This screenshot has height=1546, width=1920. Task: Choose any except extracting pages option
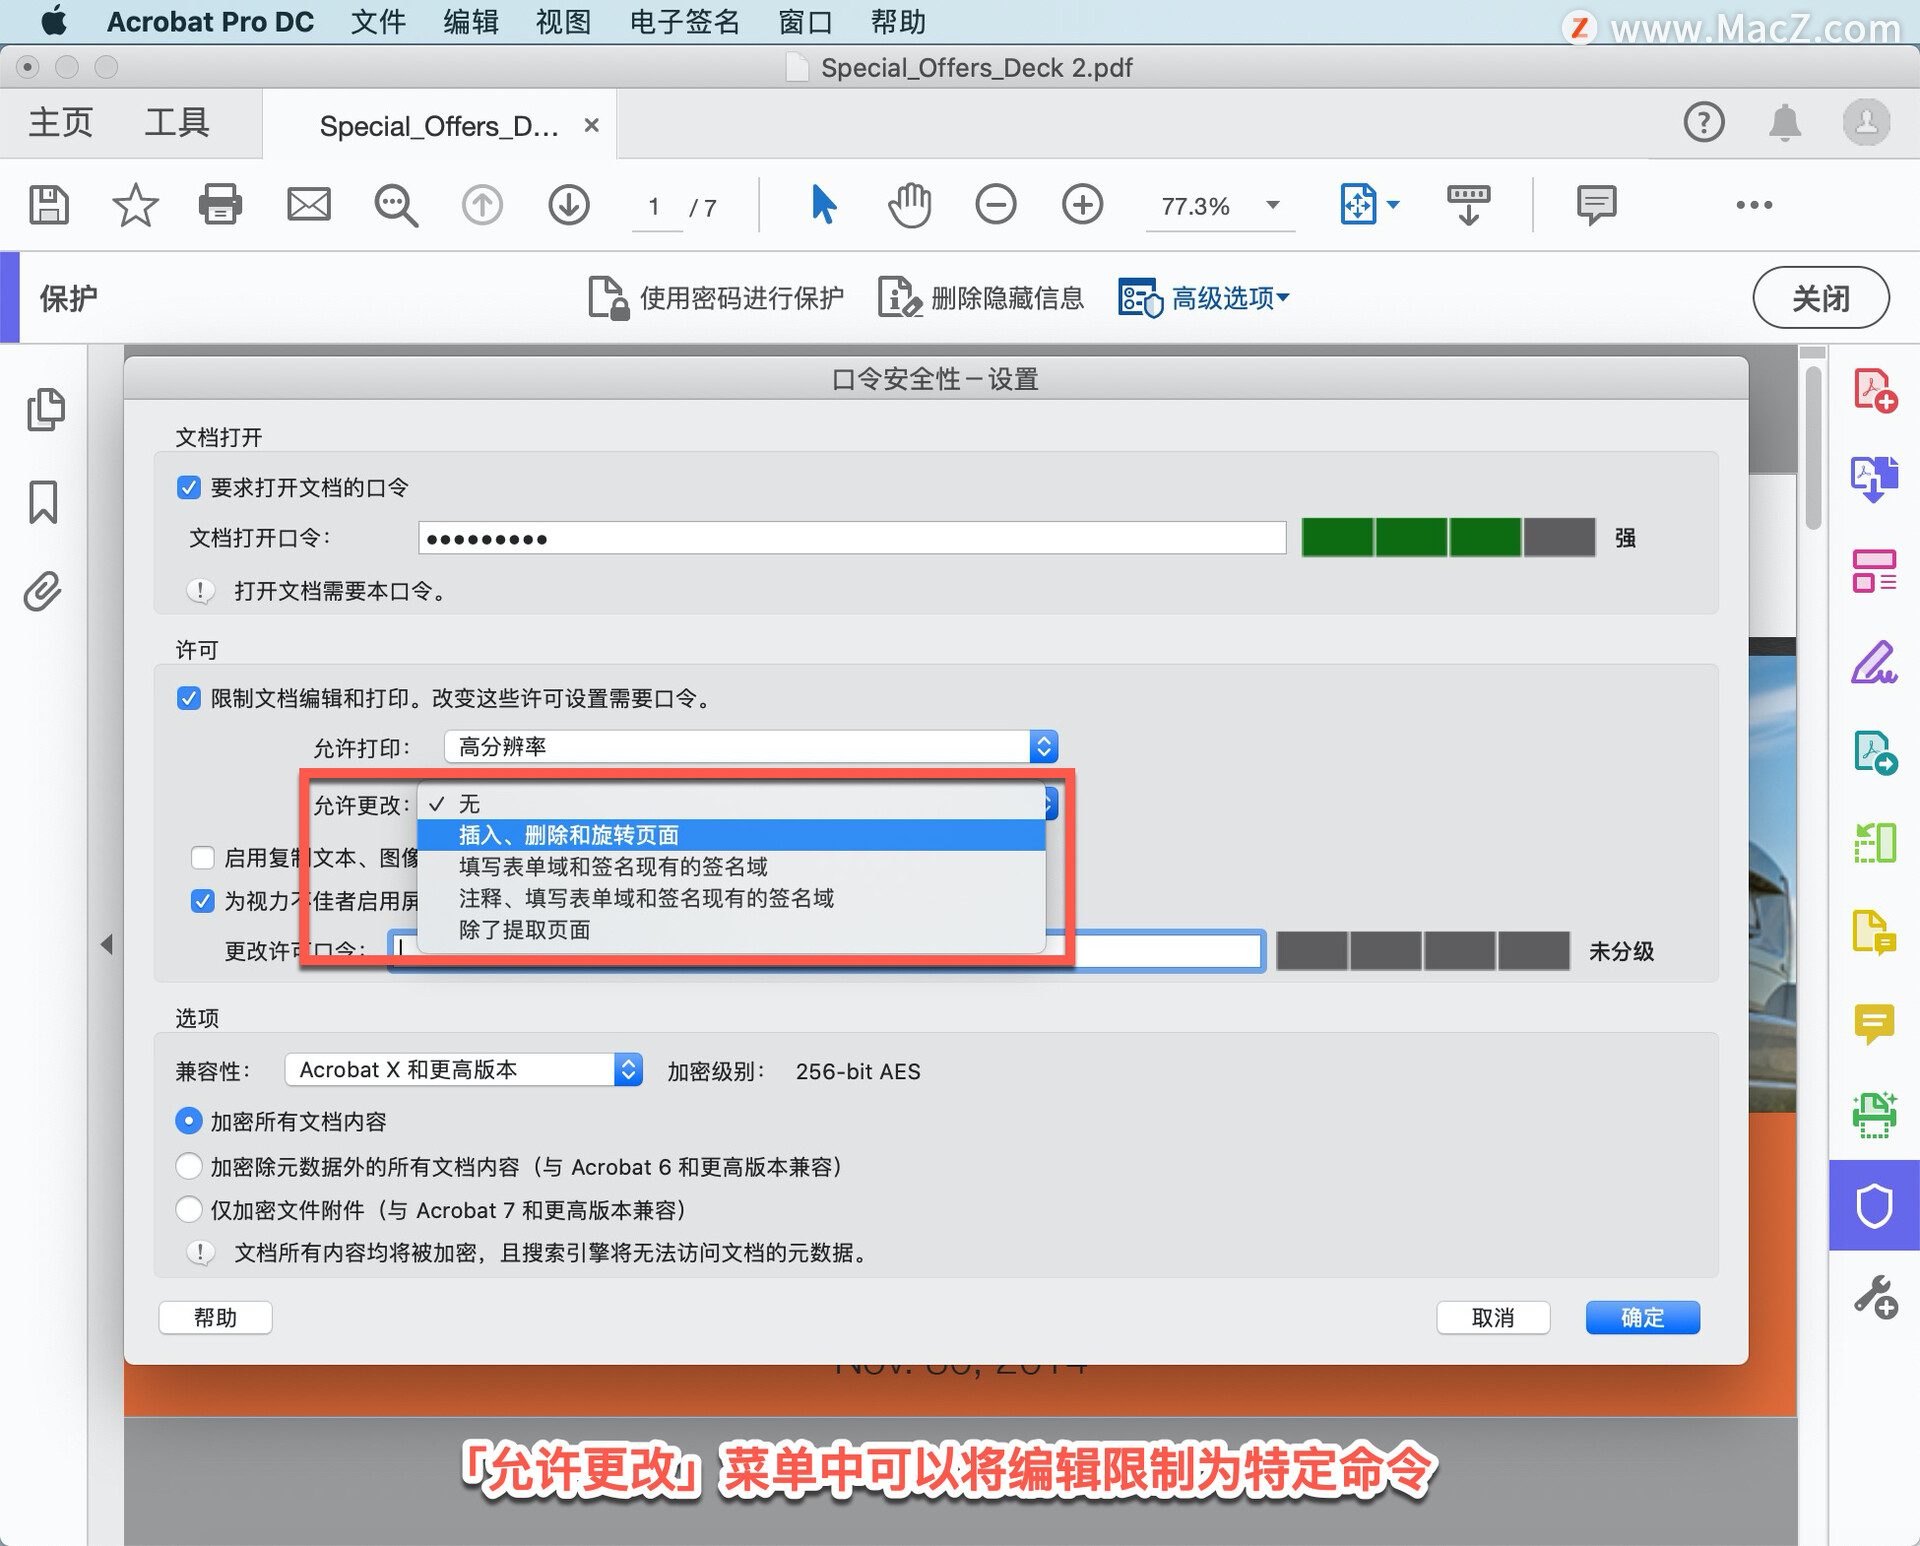(x=731, y=930)
